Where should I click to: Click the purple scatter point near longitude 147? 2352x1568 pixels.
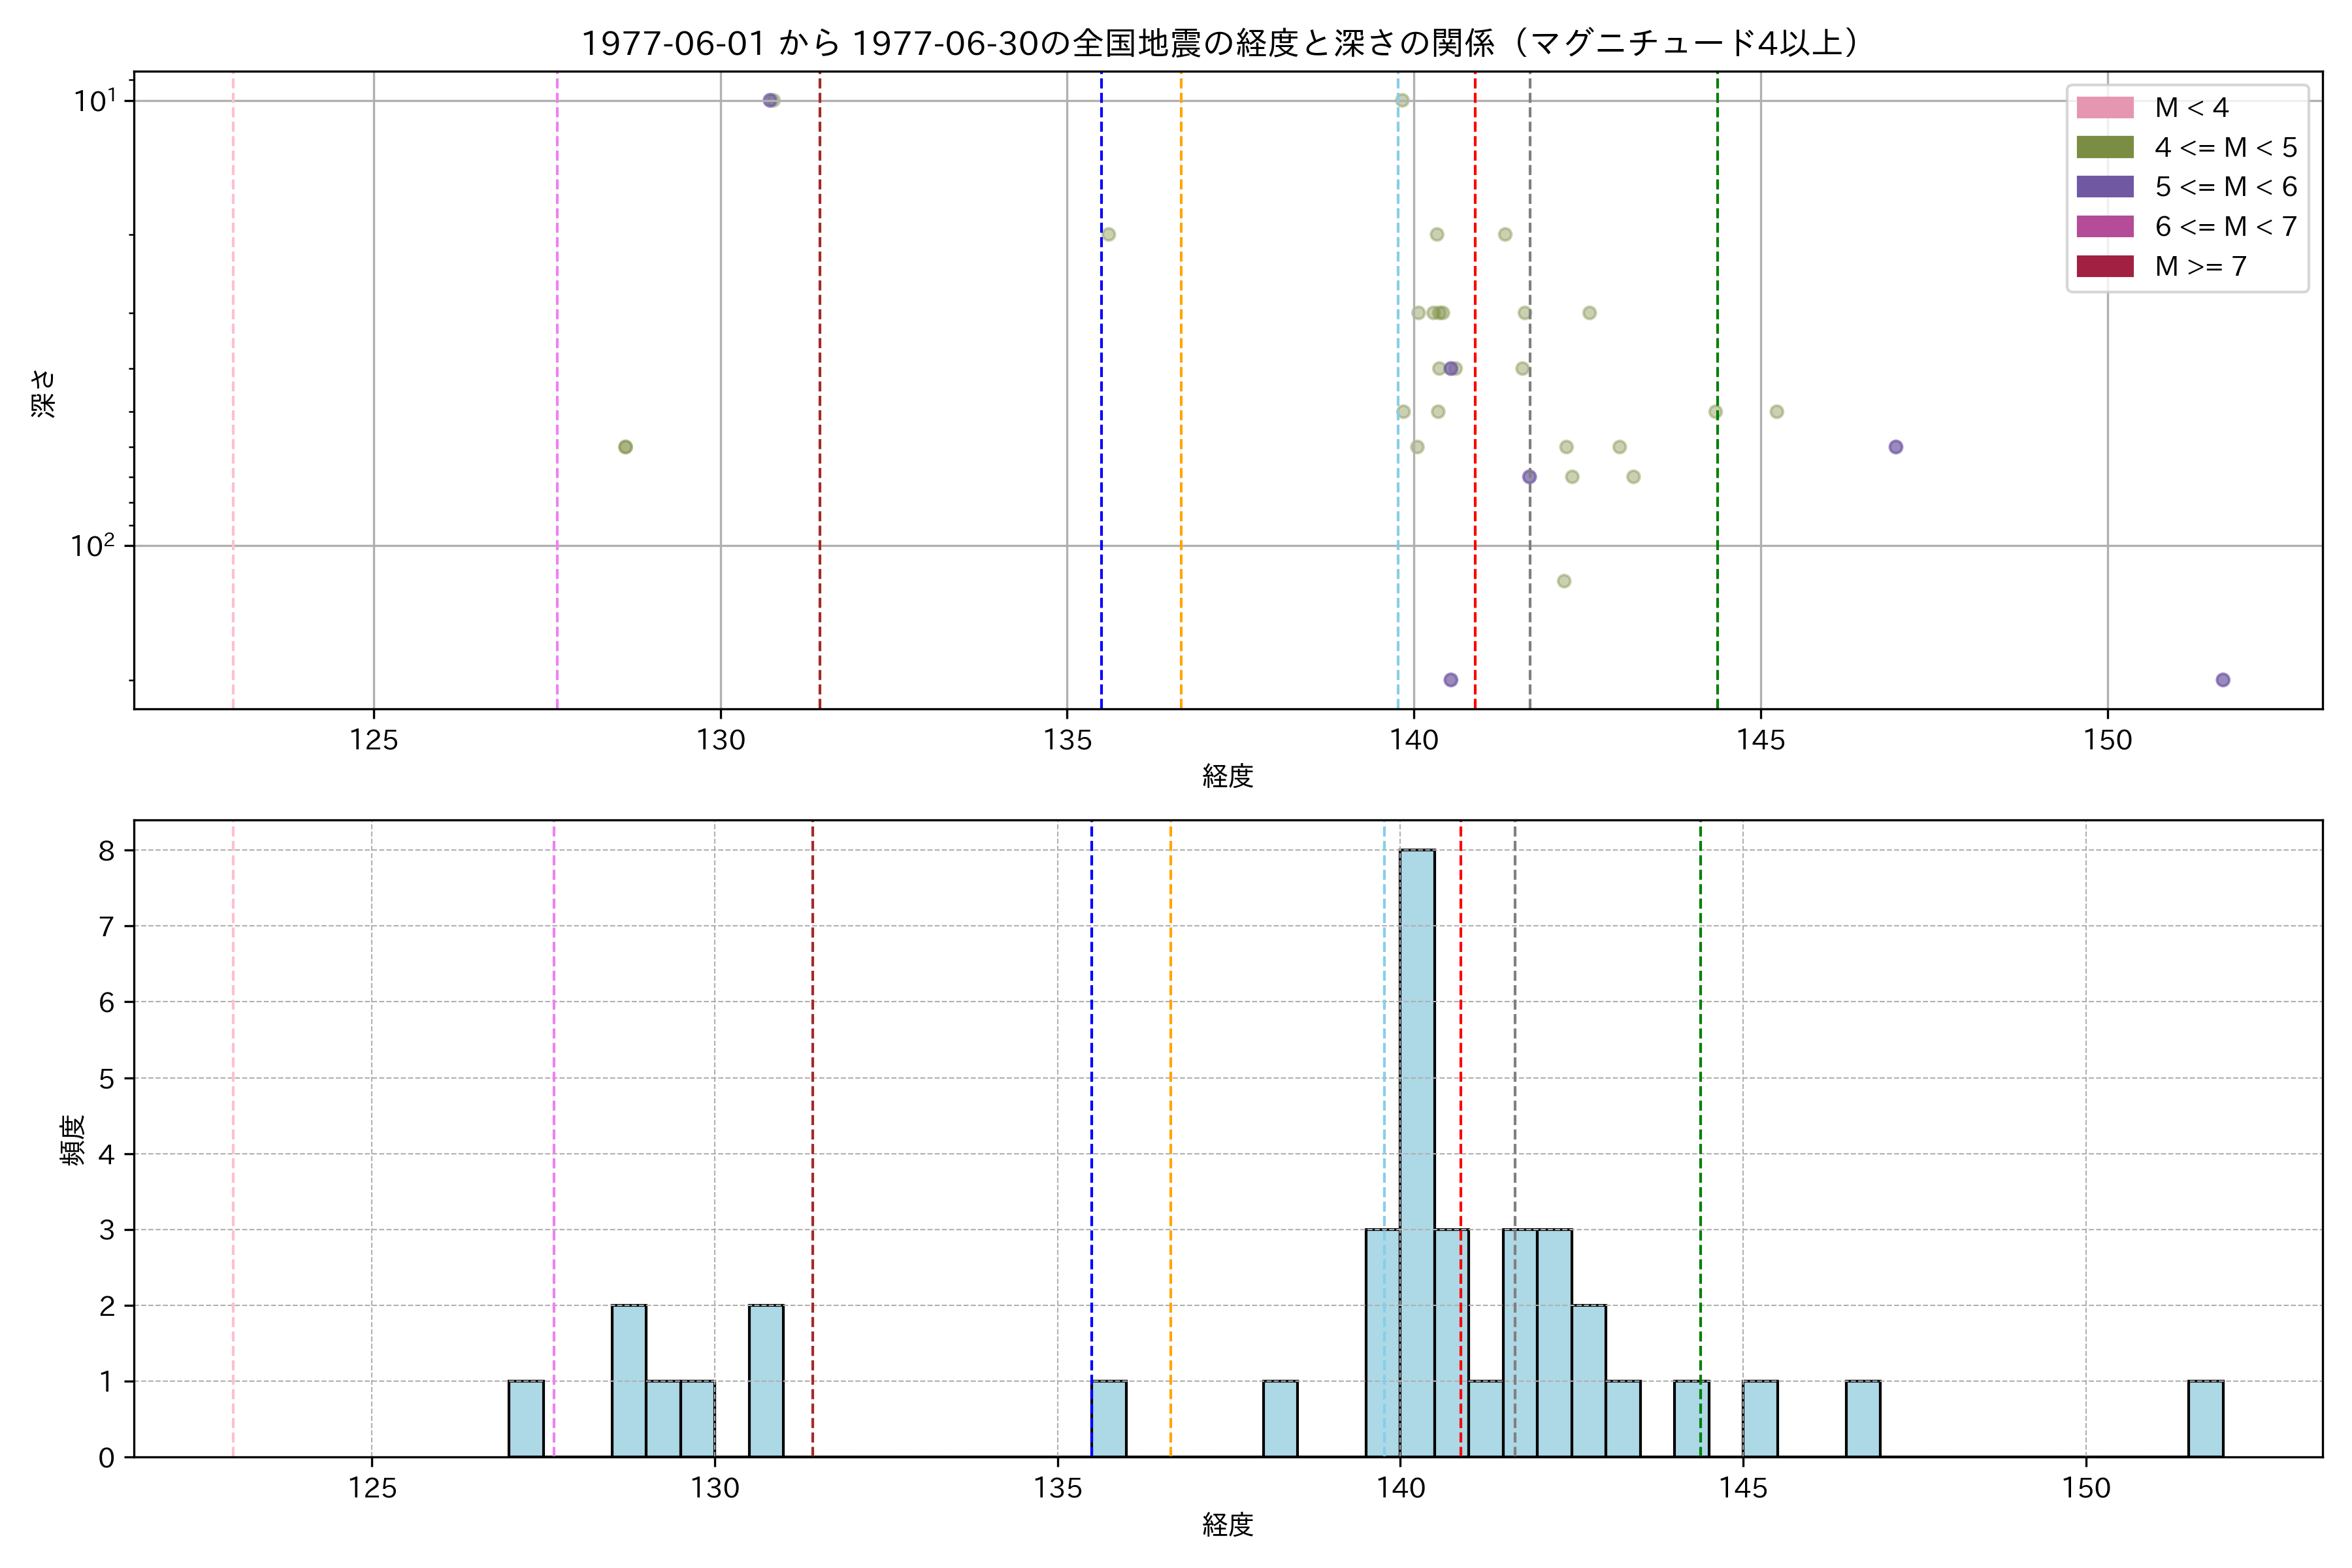(x=1896, y=447)
